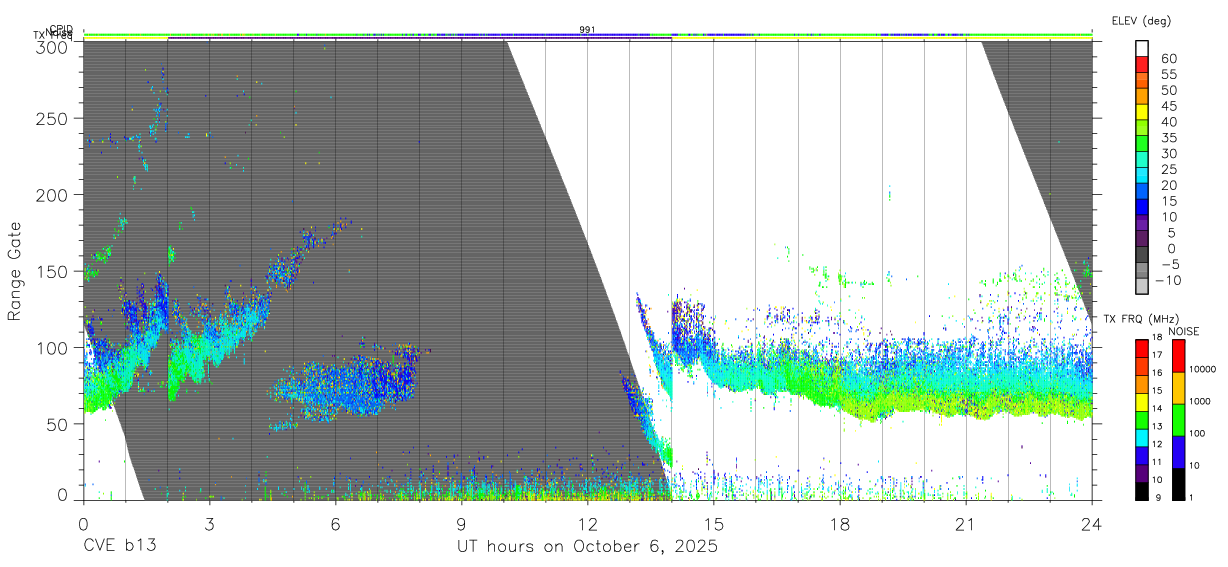1228x567 pixels.
Task: Select the cyan ELEV swatch between 25 and 20
Action: [x=1143, y=176]
